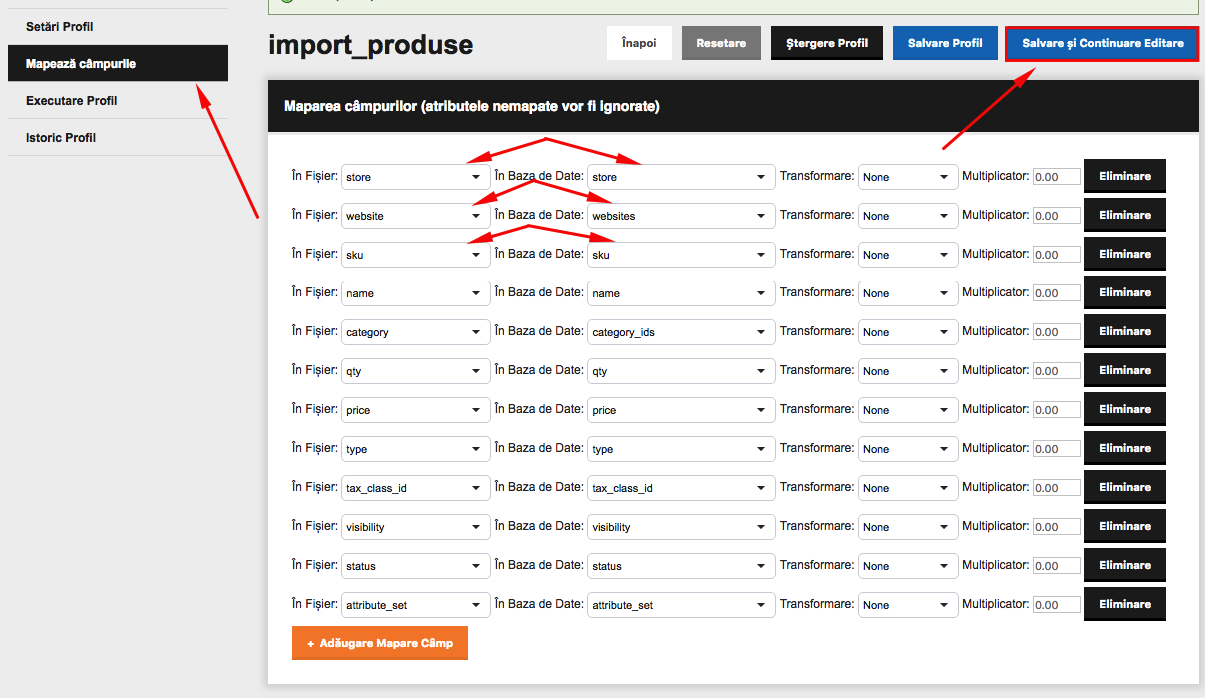This screenshot has width=1205, height=698.
Task: Focus Multiplicator field in the attribute_set row
Action: coord(1057,605)
